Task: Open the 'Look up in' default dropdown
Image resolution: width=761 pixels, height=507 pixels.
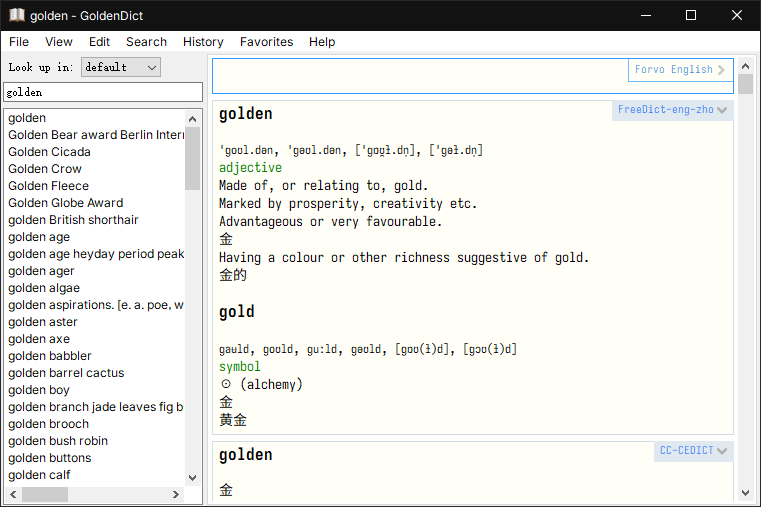Action: click(x=120, y=67)
